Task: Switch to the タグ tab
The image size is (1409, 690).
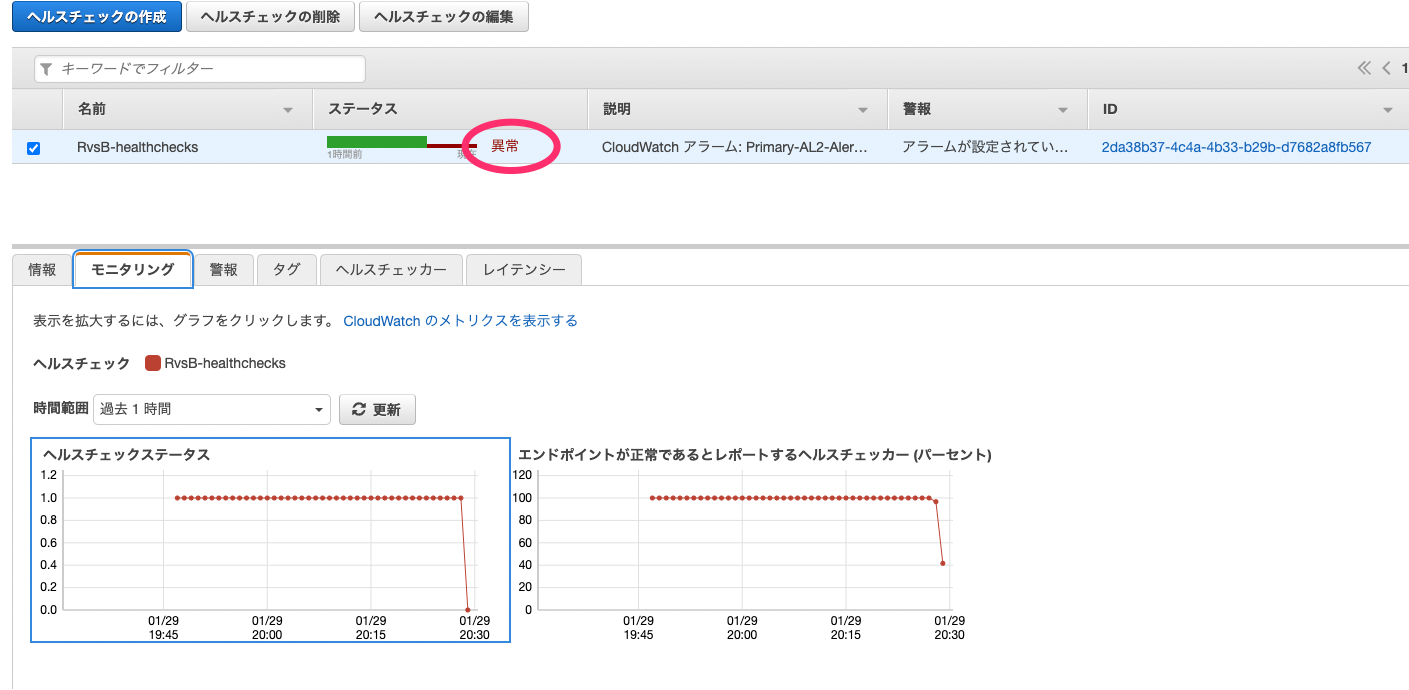Action: tap(286, 269)
